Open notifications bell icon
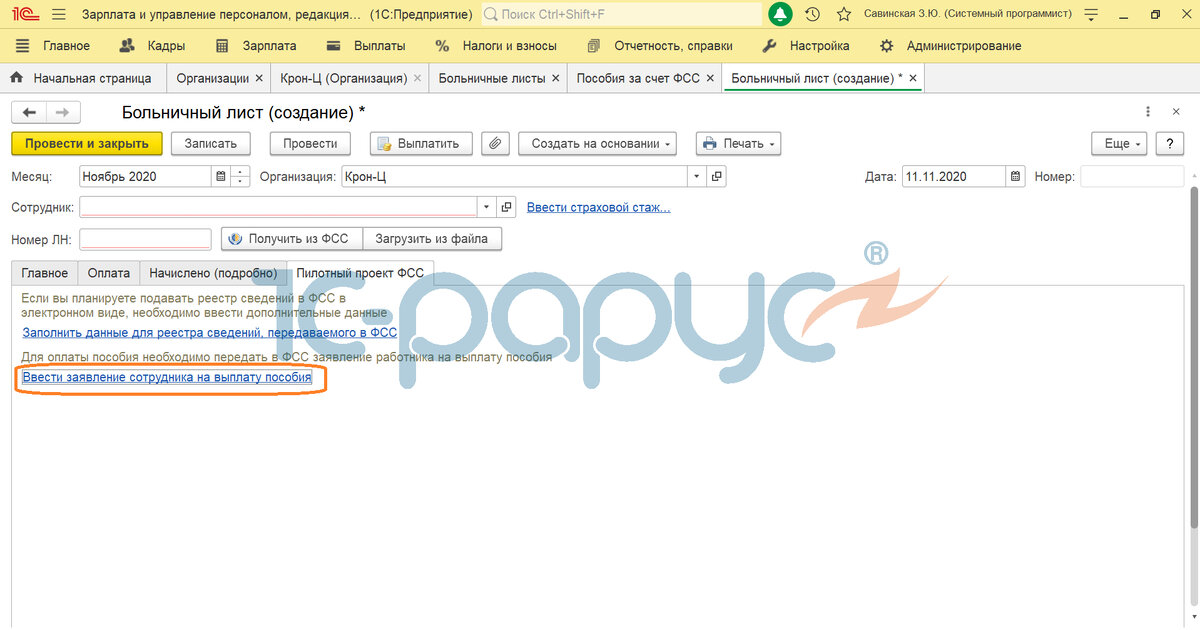The width and height of the screenshot is (1200, 630). [x=780, y=14]
